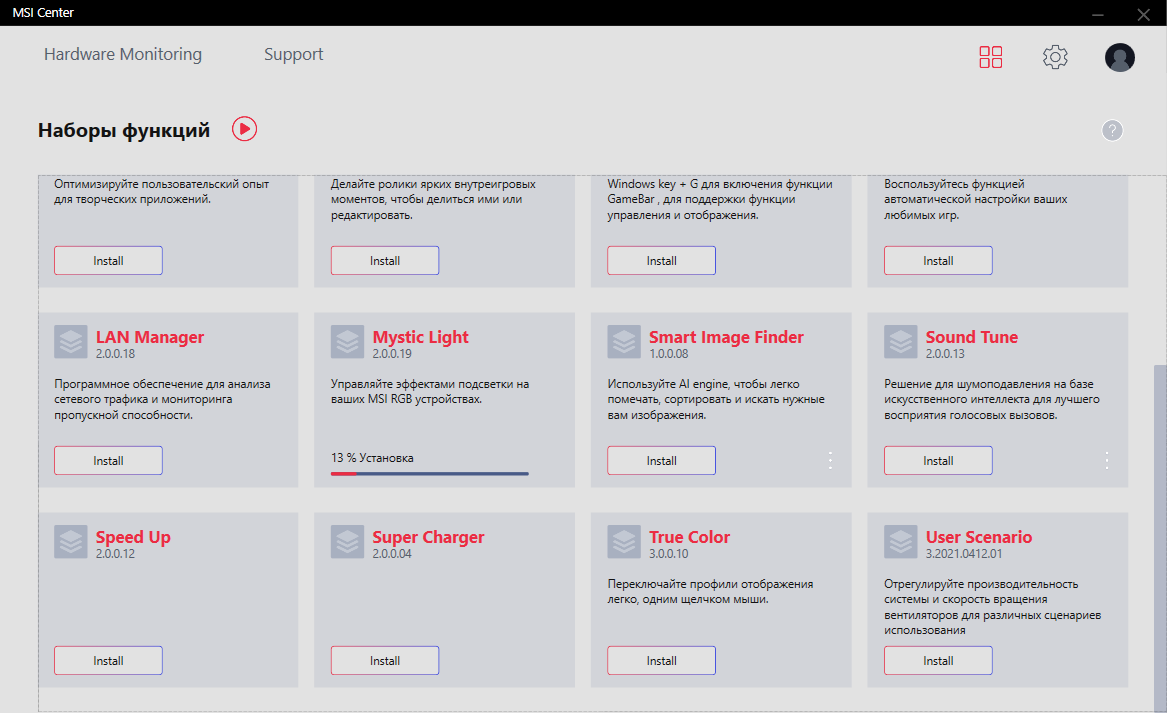Open Sound Tune more options dots

pos(1107,461)
